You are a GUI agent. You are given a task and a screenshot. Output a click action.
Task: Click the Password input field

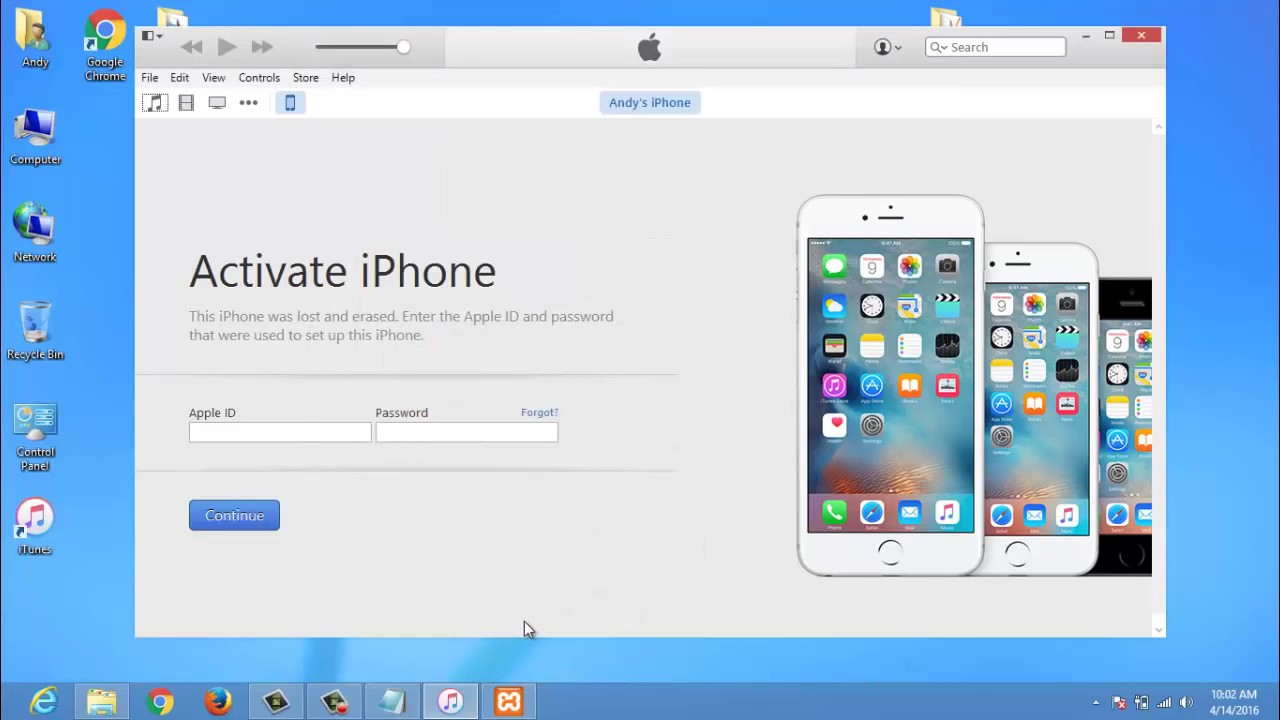pos(467,432)
